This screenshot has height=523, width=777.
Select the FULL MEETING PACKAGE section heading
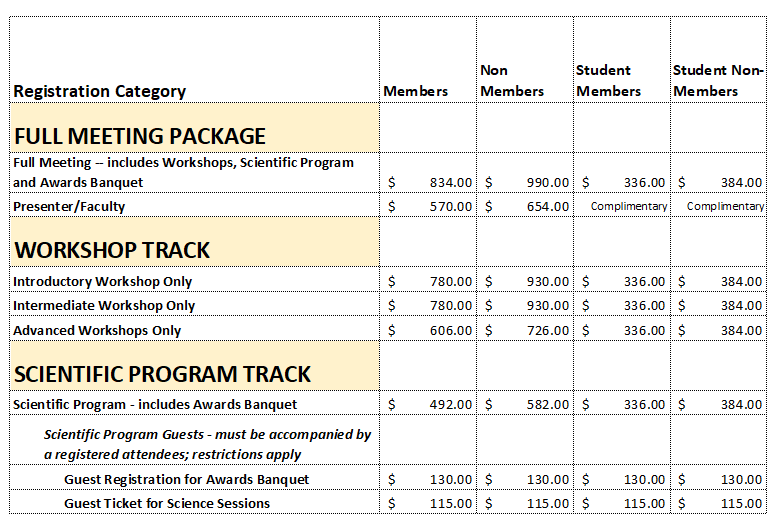tap(140, 136)
